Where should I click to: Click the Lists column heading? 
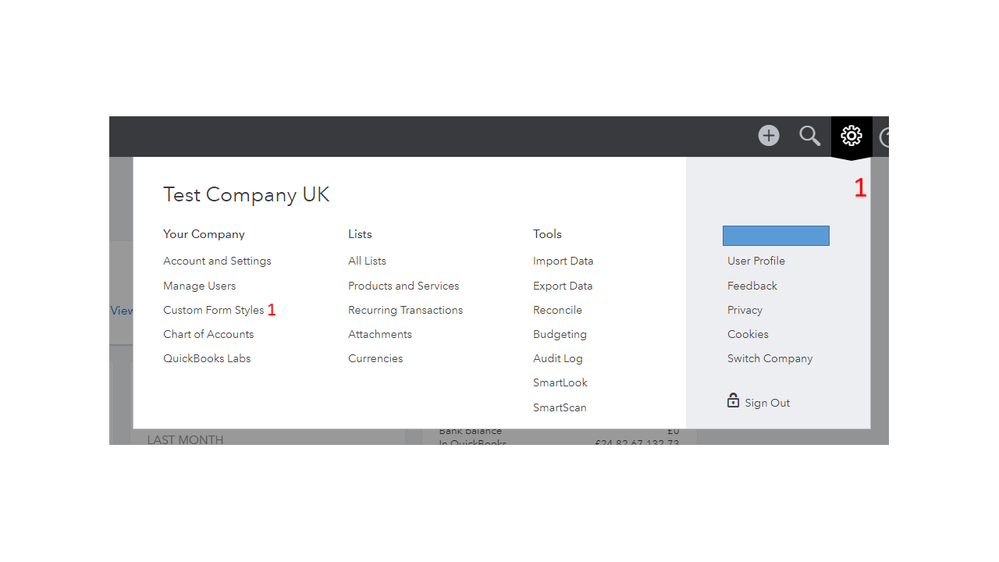click(360, 234)
